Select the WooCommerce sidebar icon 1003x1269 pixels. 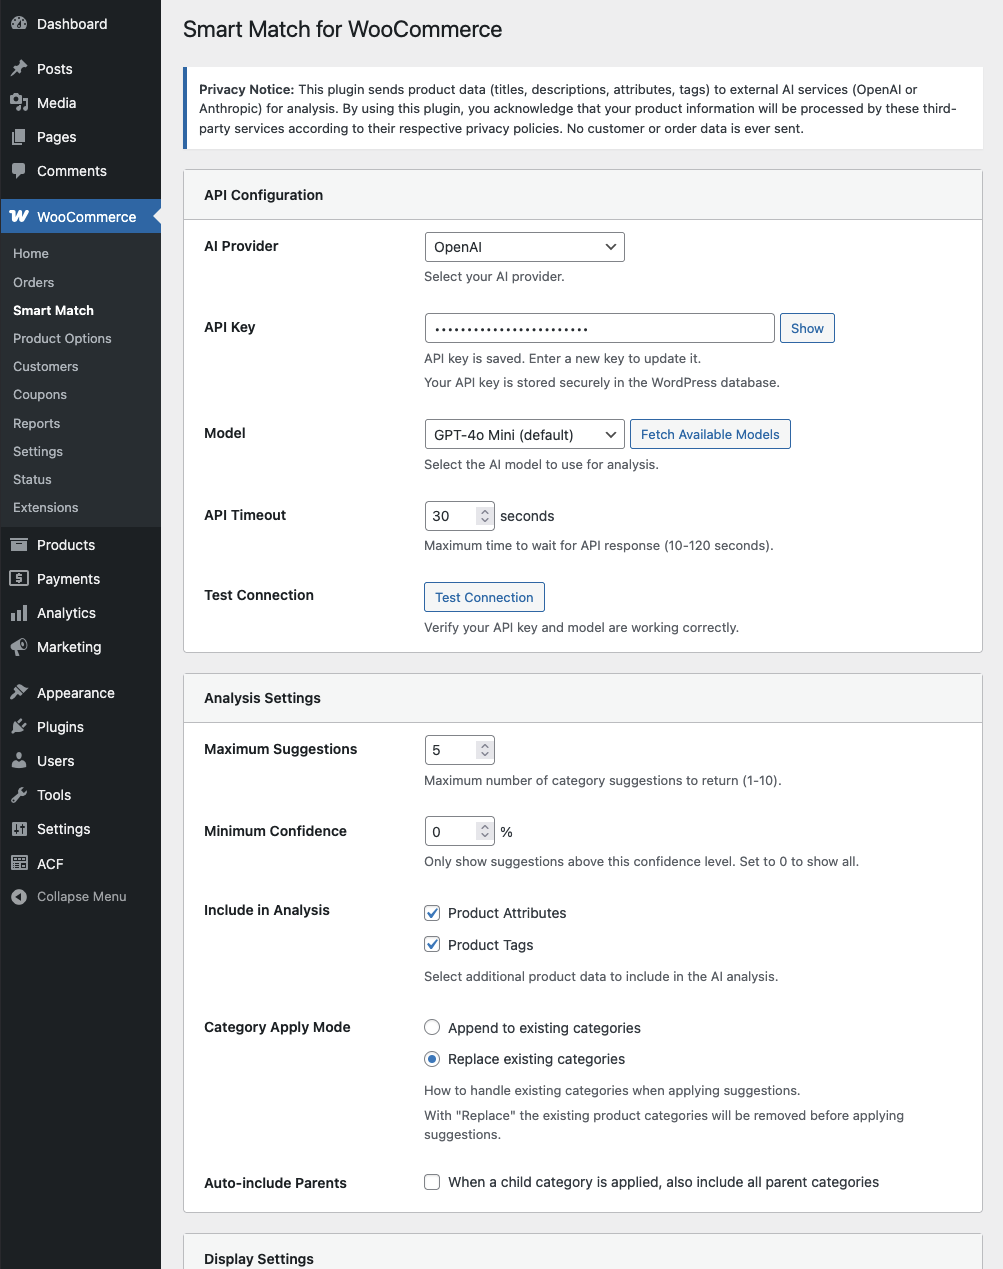pyautogui.click(x=18, y=216)
